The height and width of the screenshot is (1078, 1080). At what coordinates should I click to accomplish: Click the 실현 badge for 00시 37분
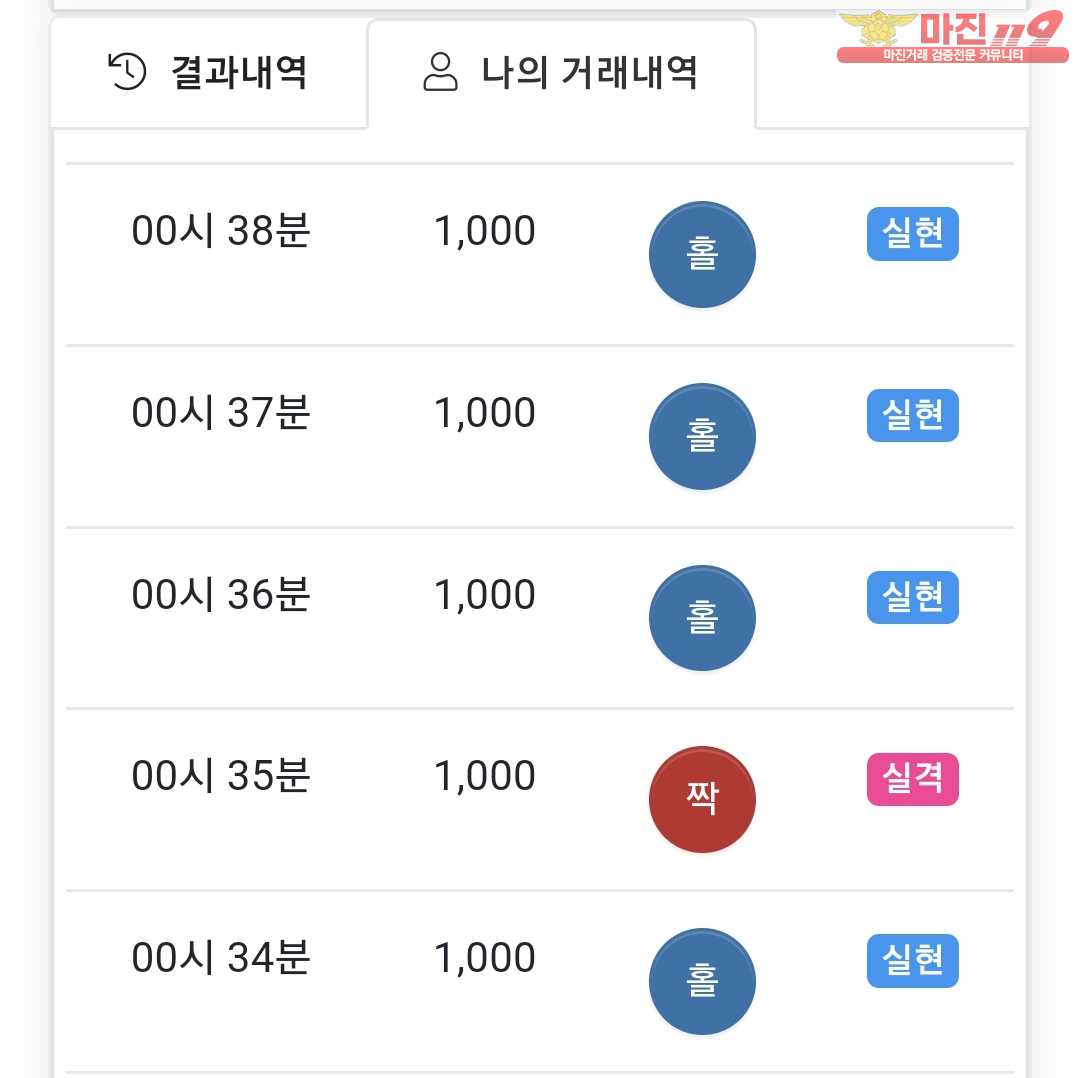tap(912, 415)
